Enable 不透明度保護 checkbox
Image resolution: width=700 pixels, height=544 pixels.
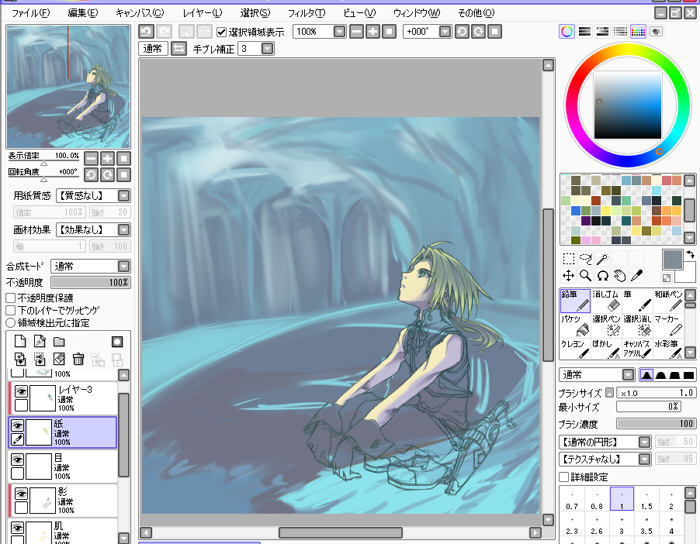(x=11, y=298)
